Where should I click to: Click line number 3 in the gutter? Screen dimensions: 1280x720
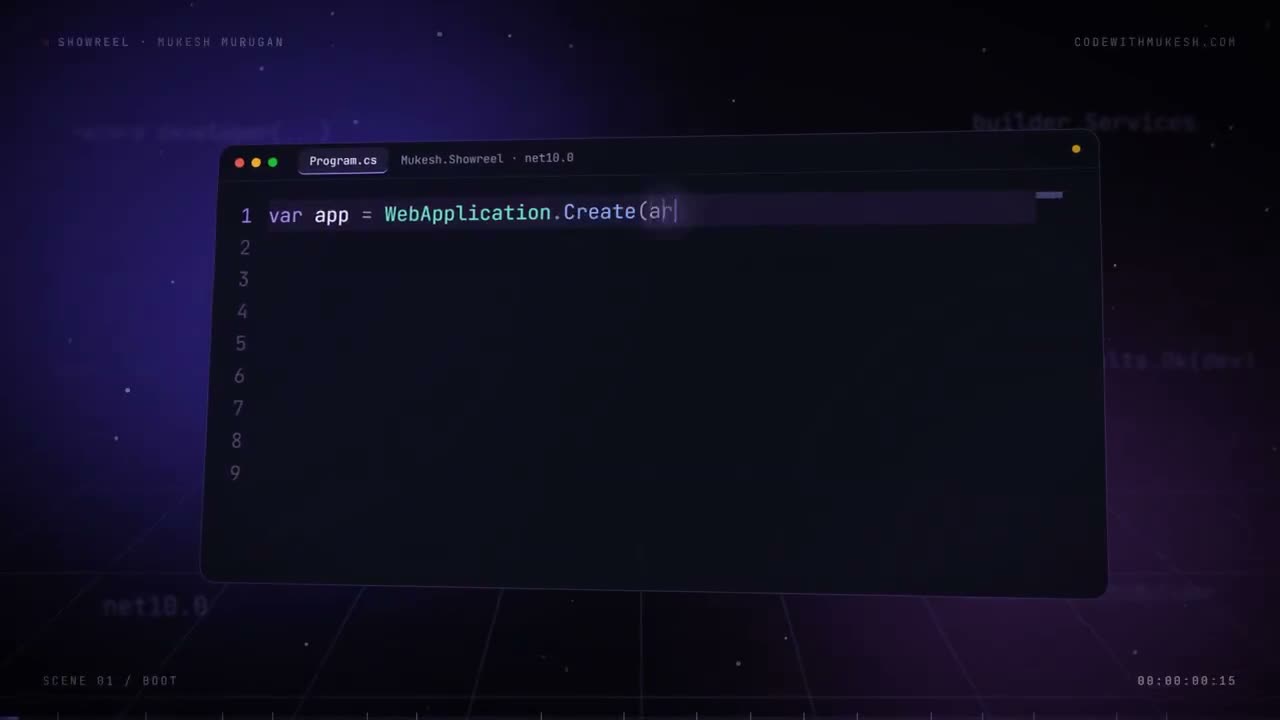(243, 280)
